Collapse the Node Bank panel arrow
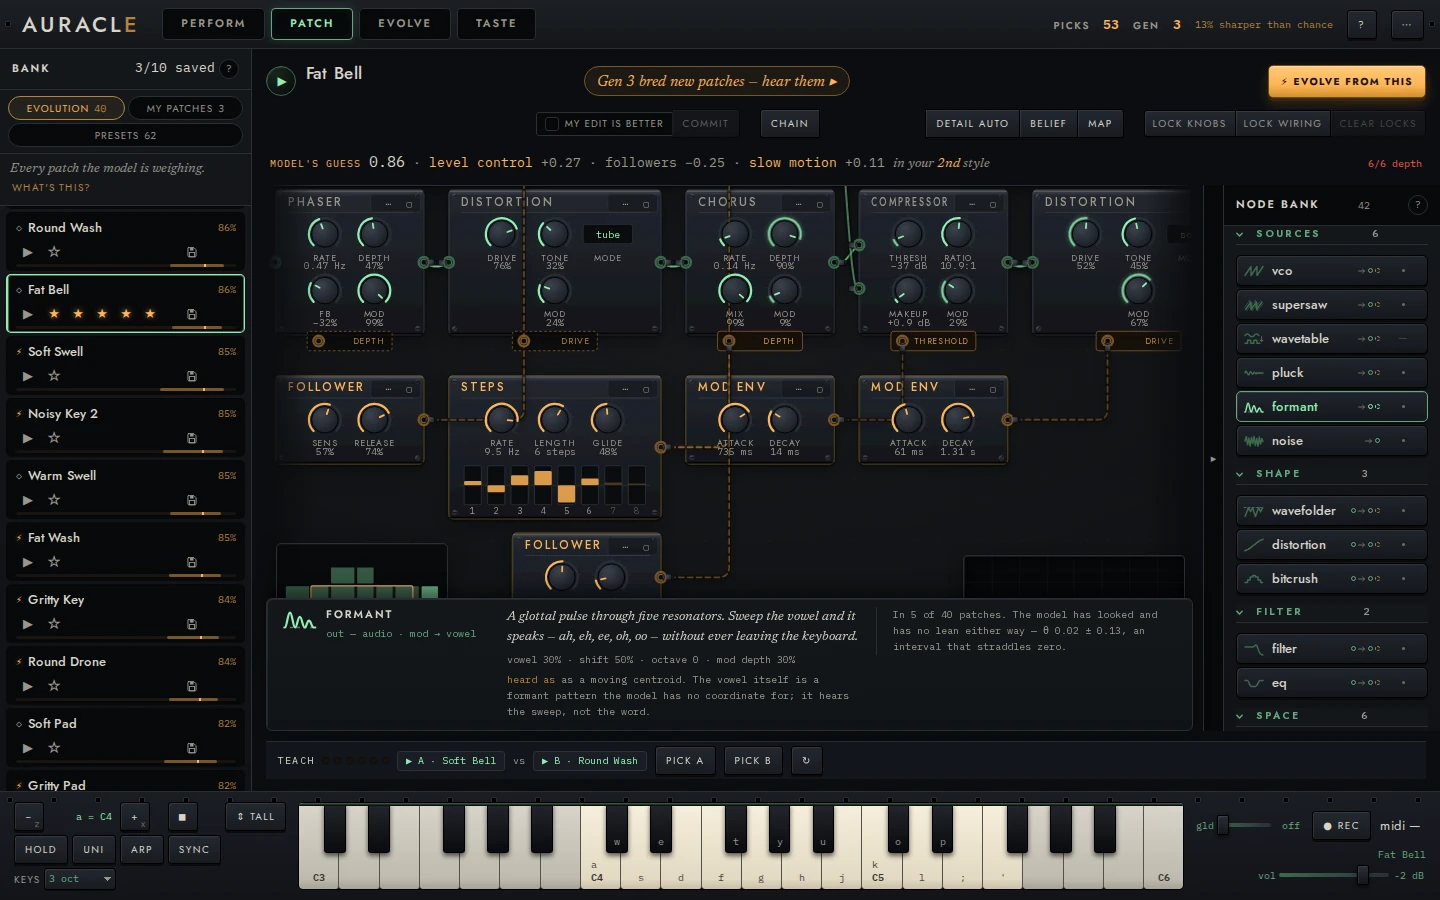1440x900 pixels. 1213,459
